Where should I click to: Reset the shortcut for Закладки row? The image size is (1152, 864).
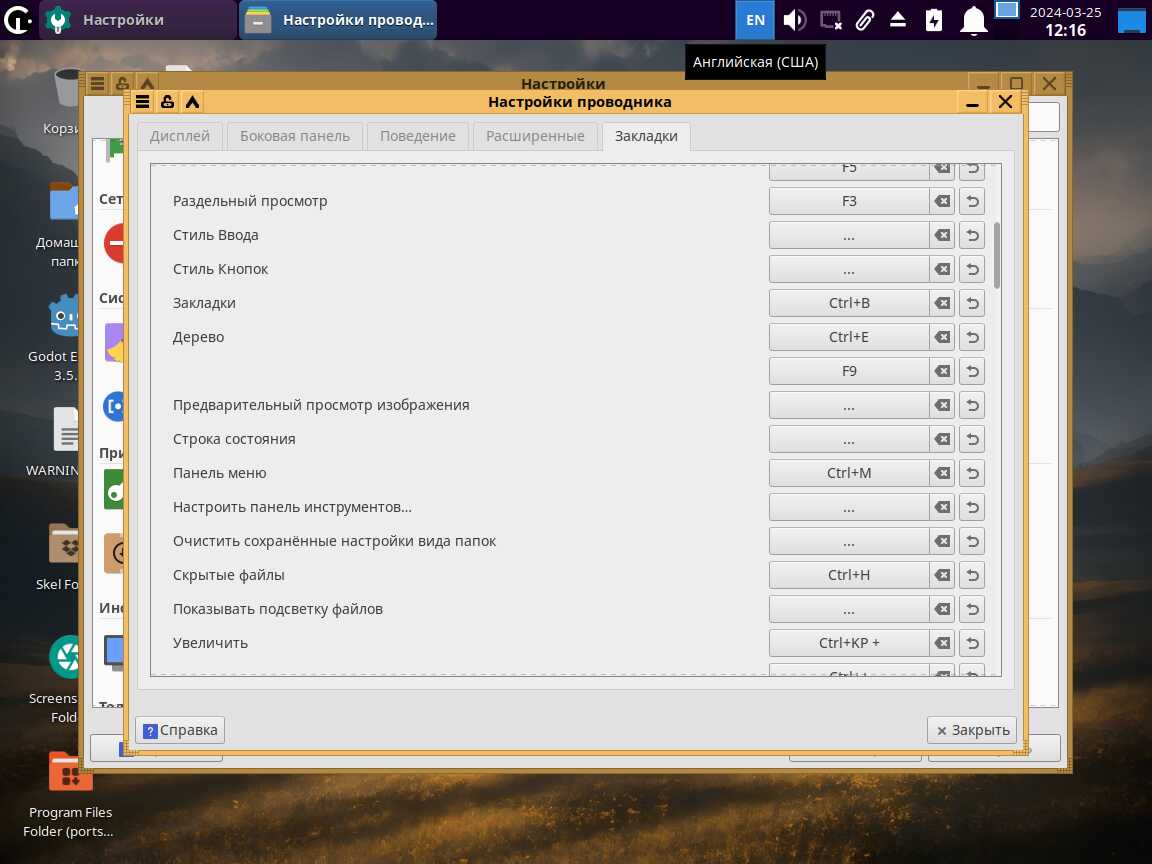(x=972, y=303)
